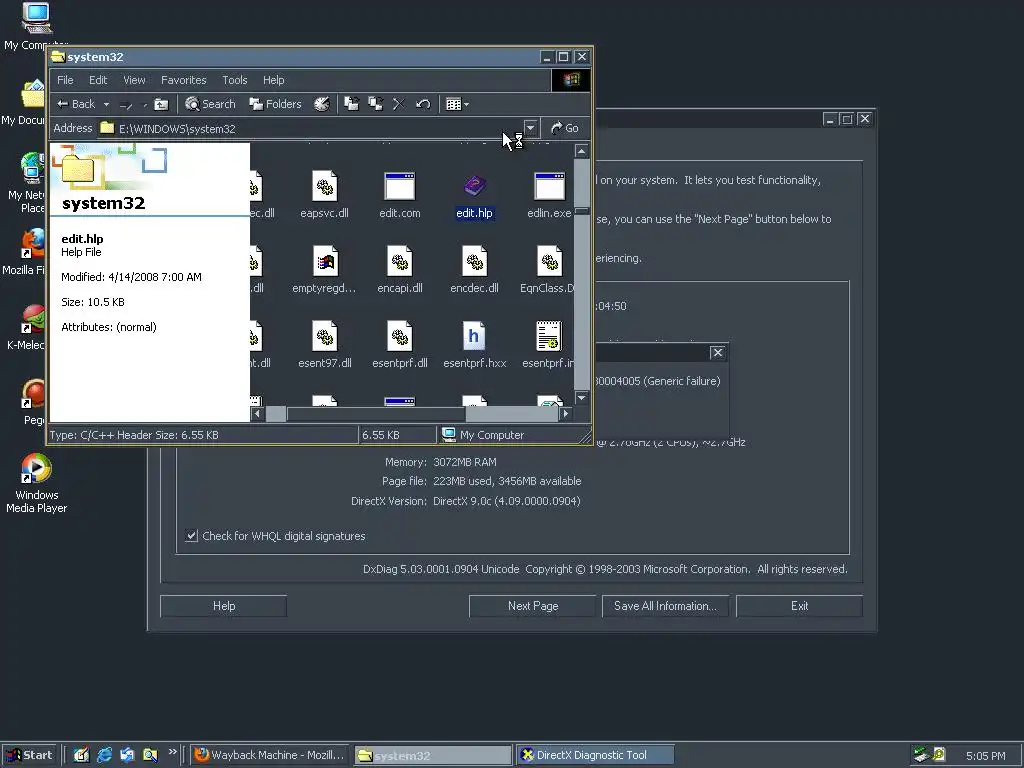Switch to DirectX Diagnostic Tool taskbar button
1024x768 pixels.
[x=595, y=755]
